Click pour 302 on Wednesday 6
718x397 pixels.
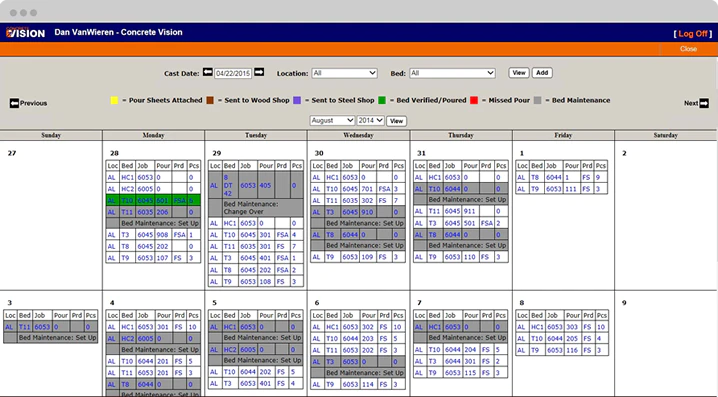[368, 327]
